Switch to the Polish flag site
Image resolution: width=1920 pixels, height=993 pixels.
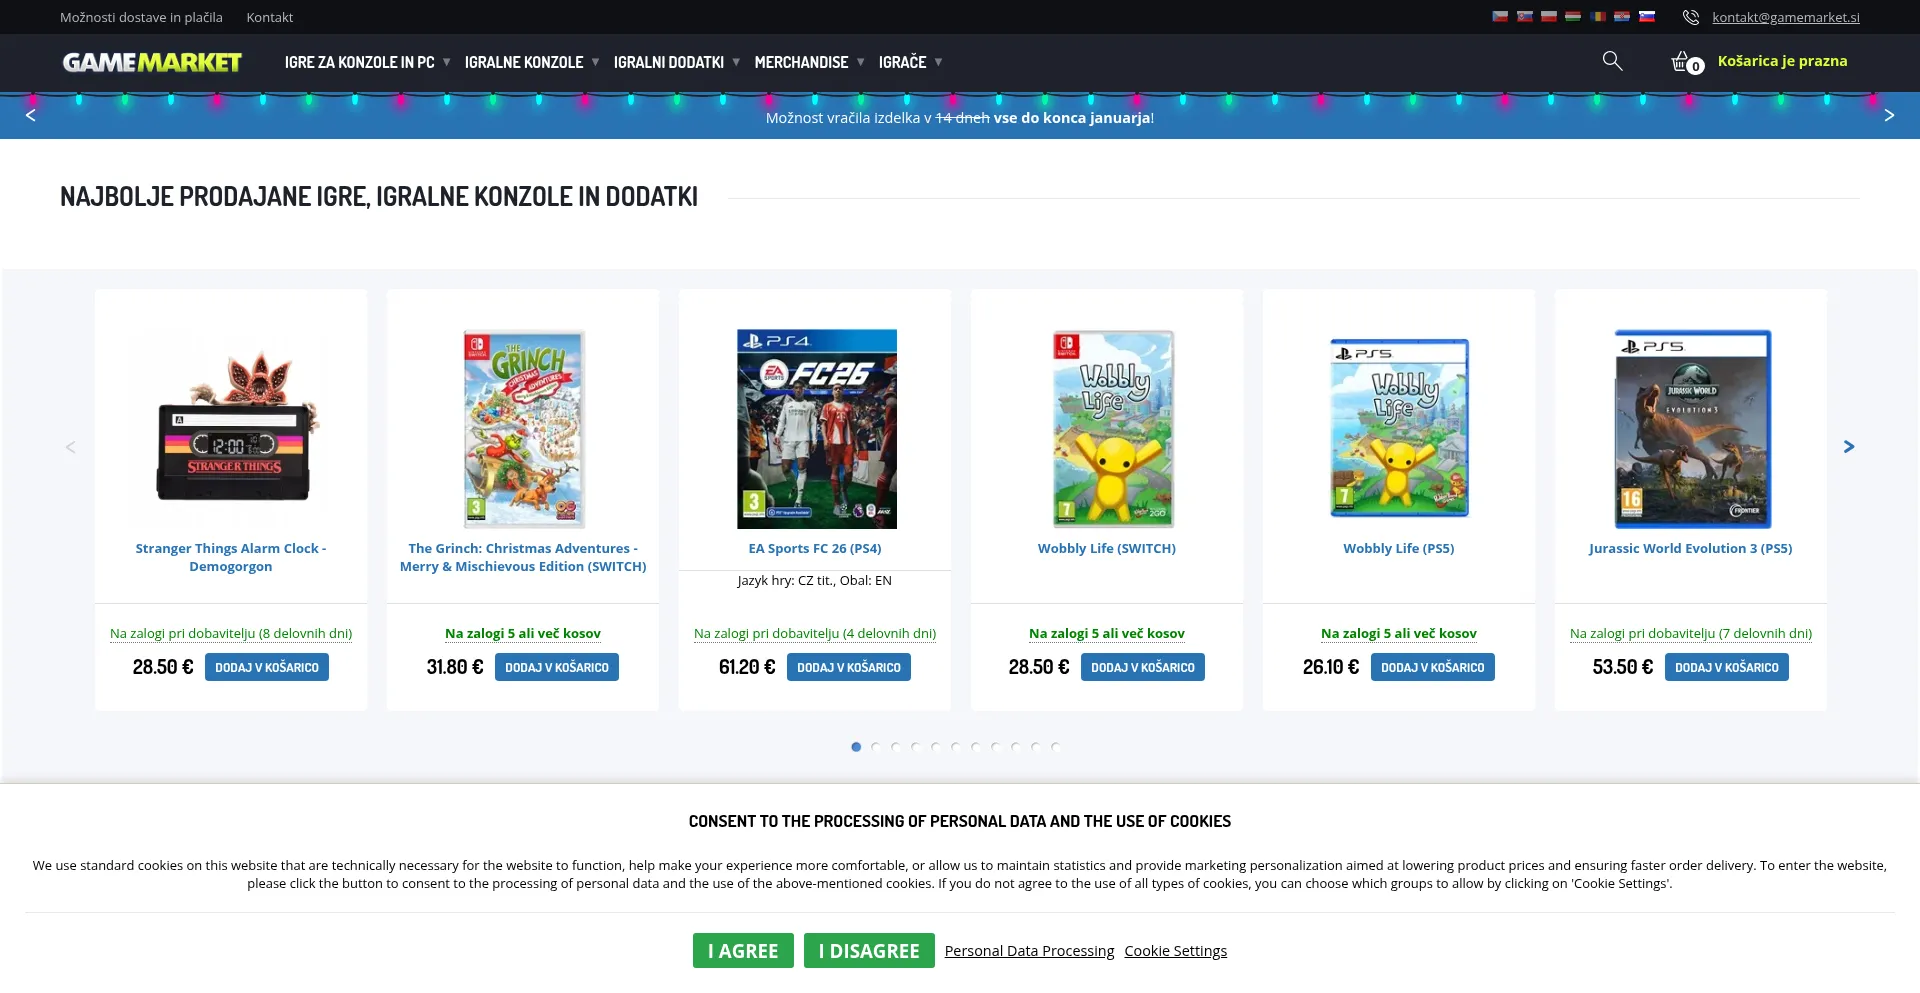[x=1549, y=17]
